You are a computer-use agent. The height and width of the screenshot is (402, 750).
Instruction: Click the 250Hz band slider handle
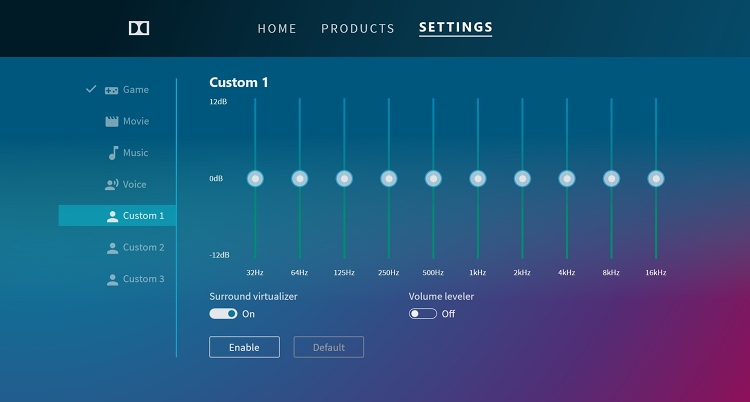[389, 179]
